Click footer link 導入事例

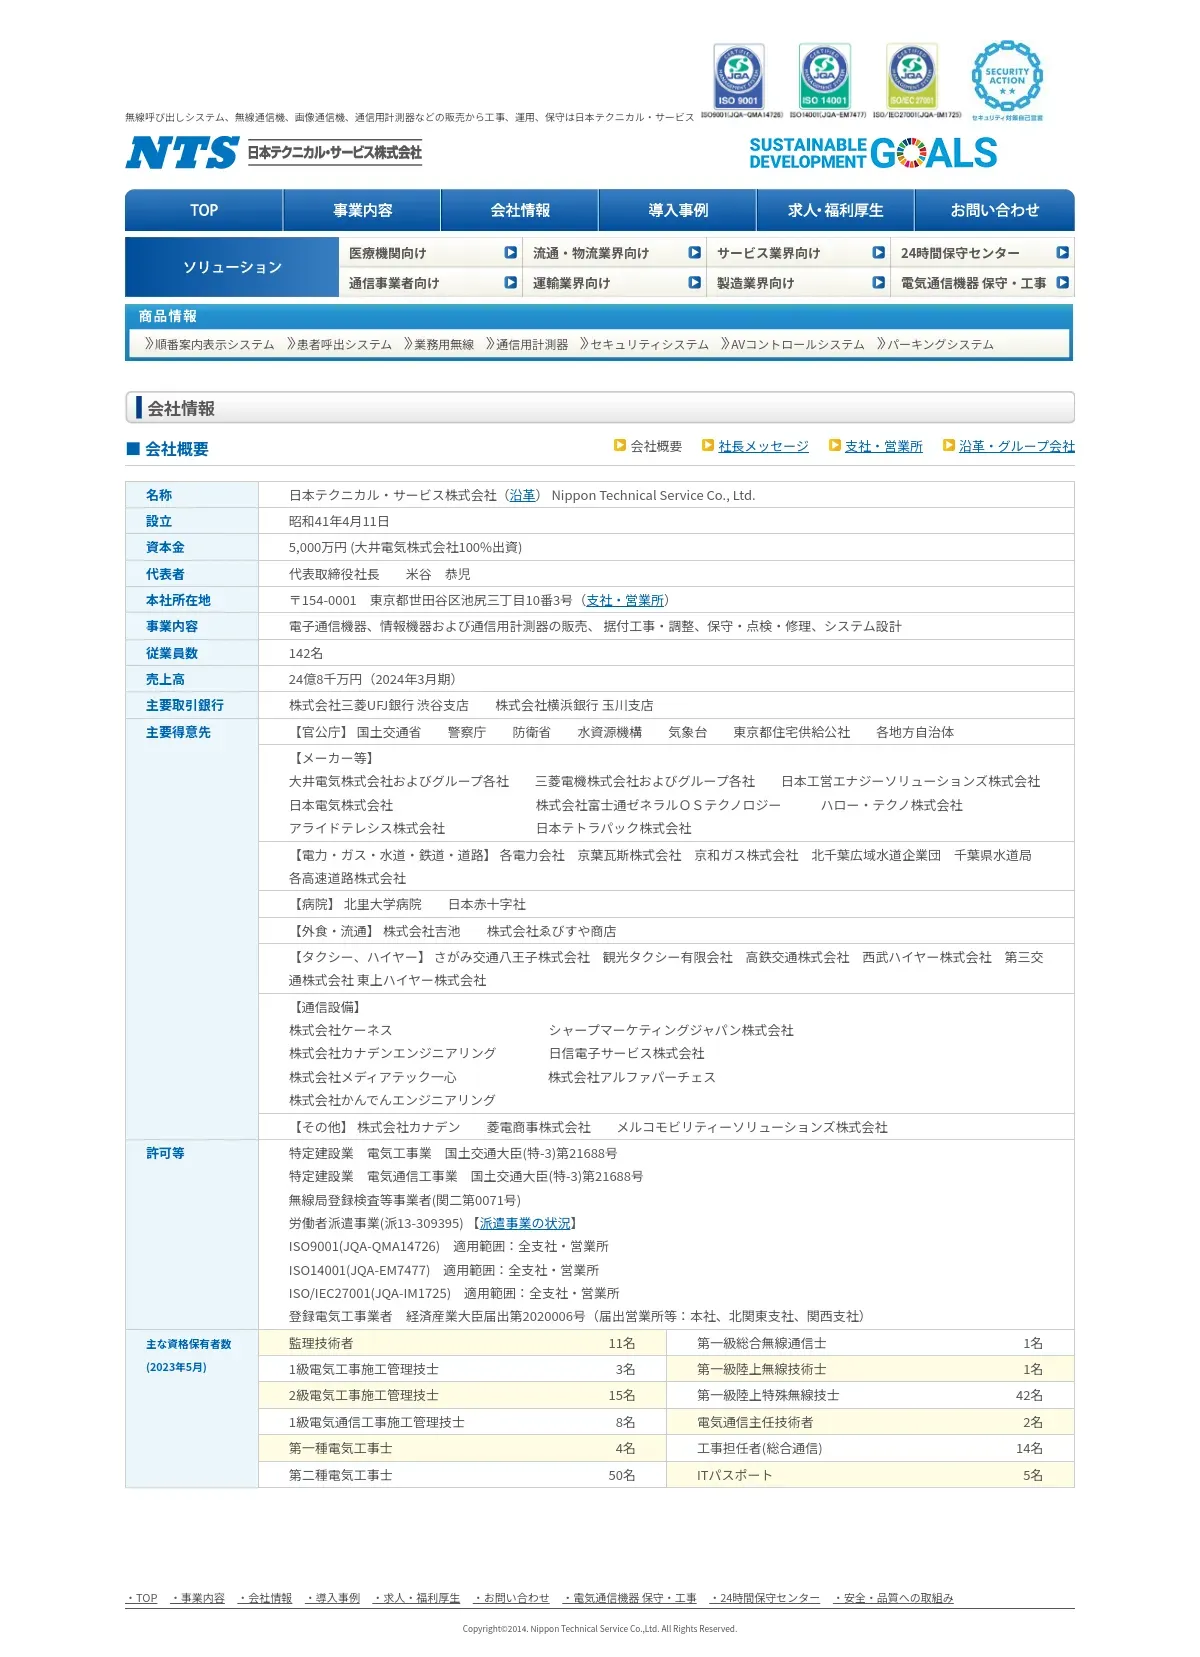coord(332,1598)
